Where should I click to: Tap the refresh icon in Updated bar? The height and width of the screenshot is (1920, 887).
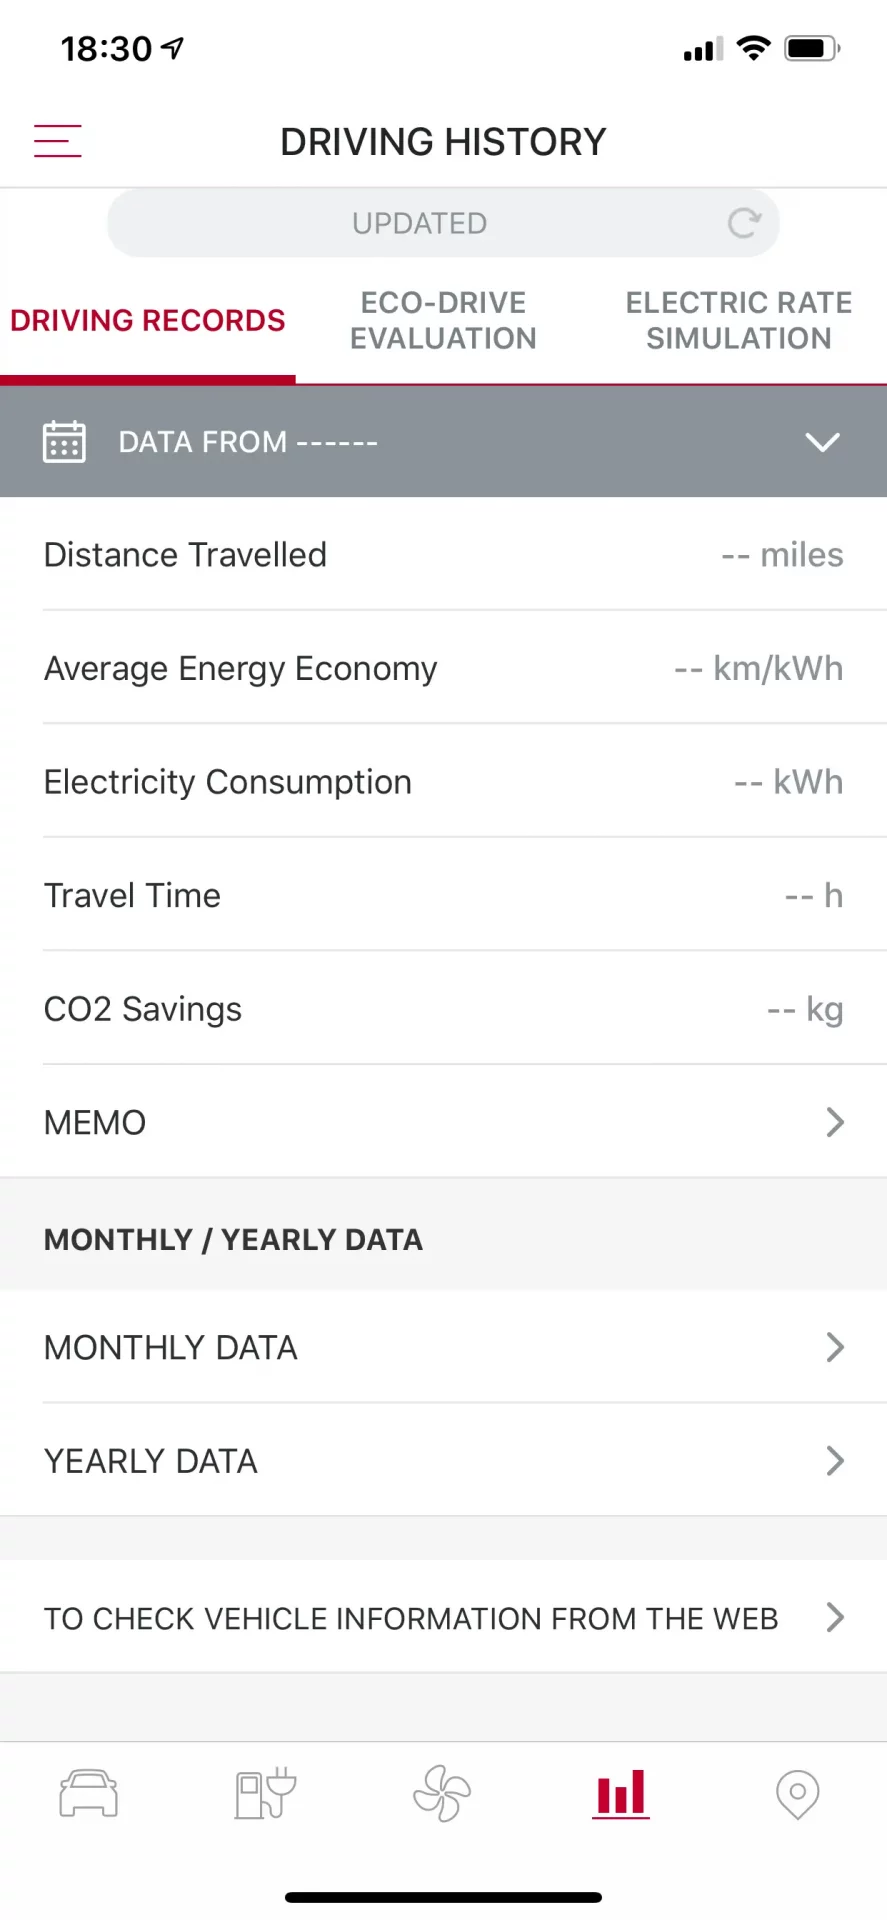click(x=744, y=223)
